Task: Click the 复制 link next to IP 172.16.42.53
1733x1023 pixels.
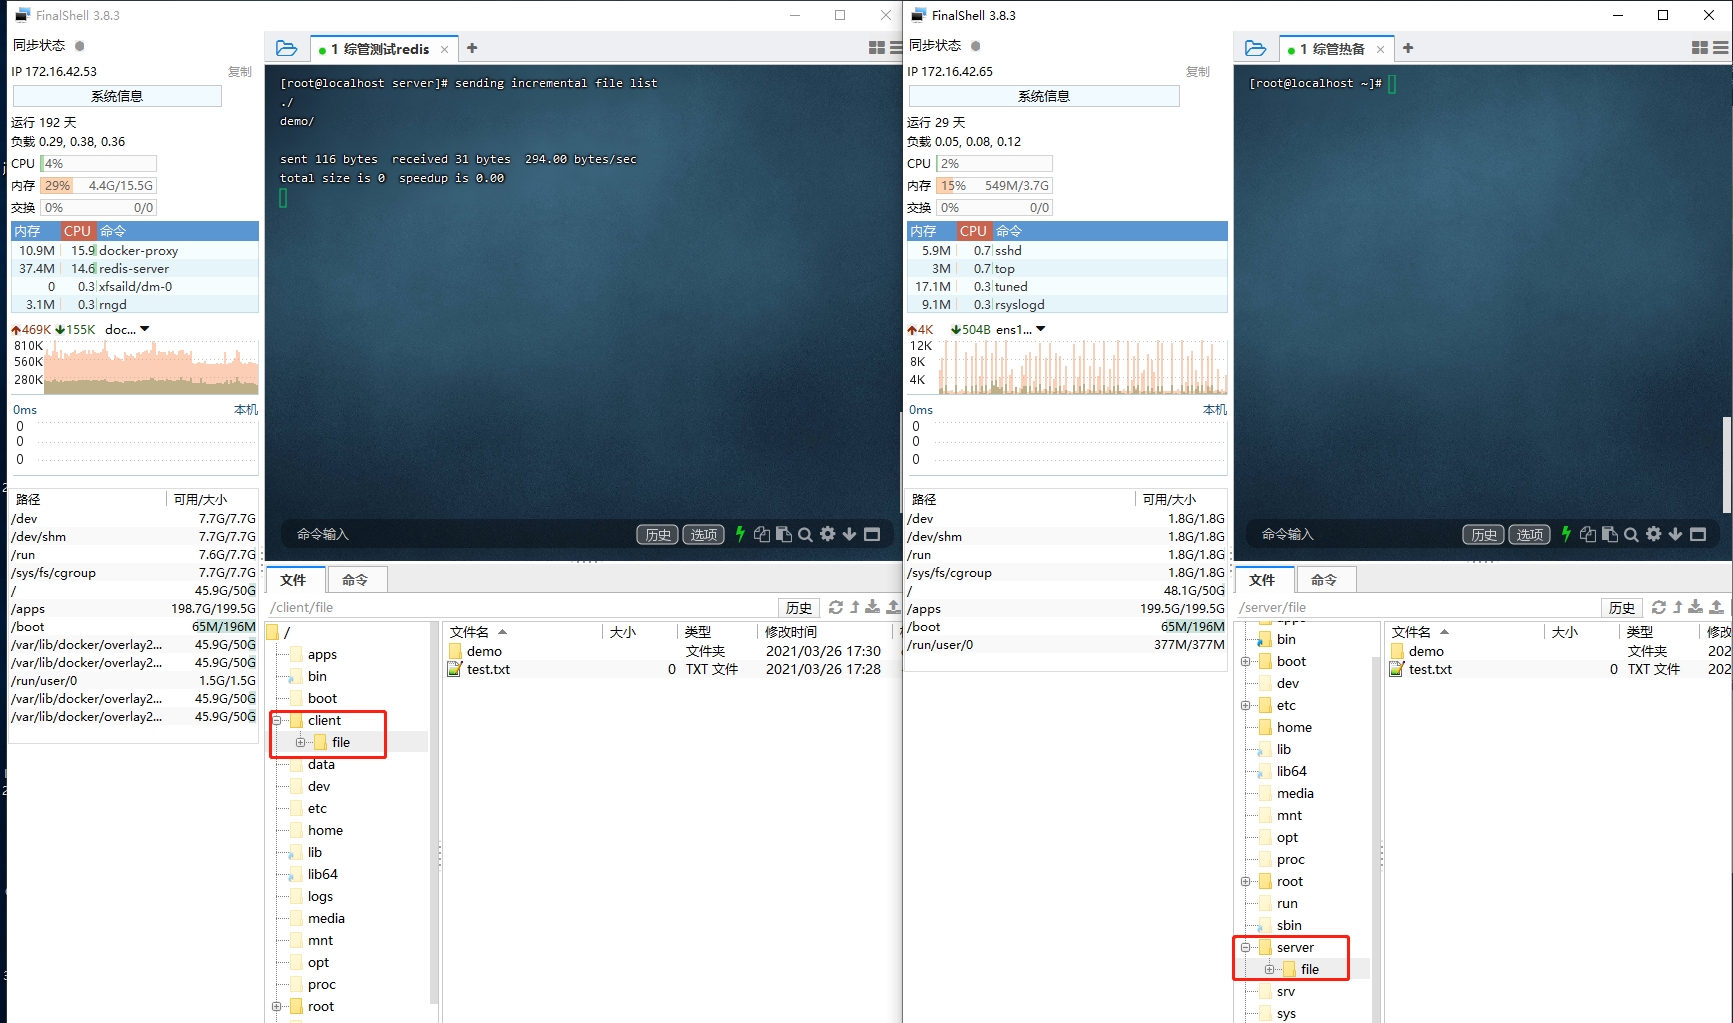Action: (239, 71)
